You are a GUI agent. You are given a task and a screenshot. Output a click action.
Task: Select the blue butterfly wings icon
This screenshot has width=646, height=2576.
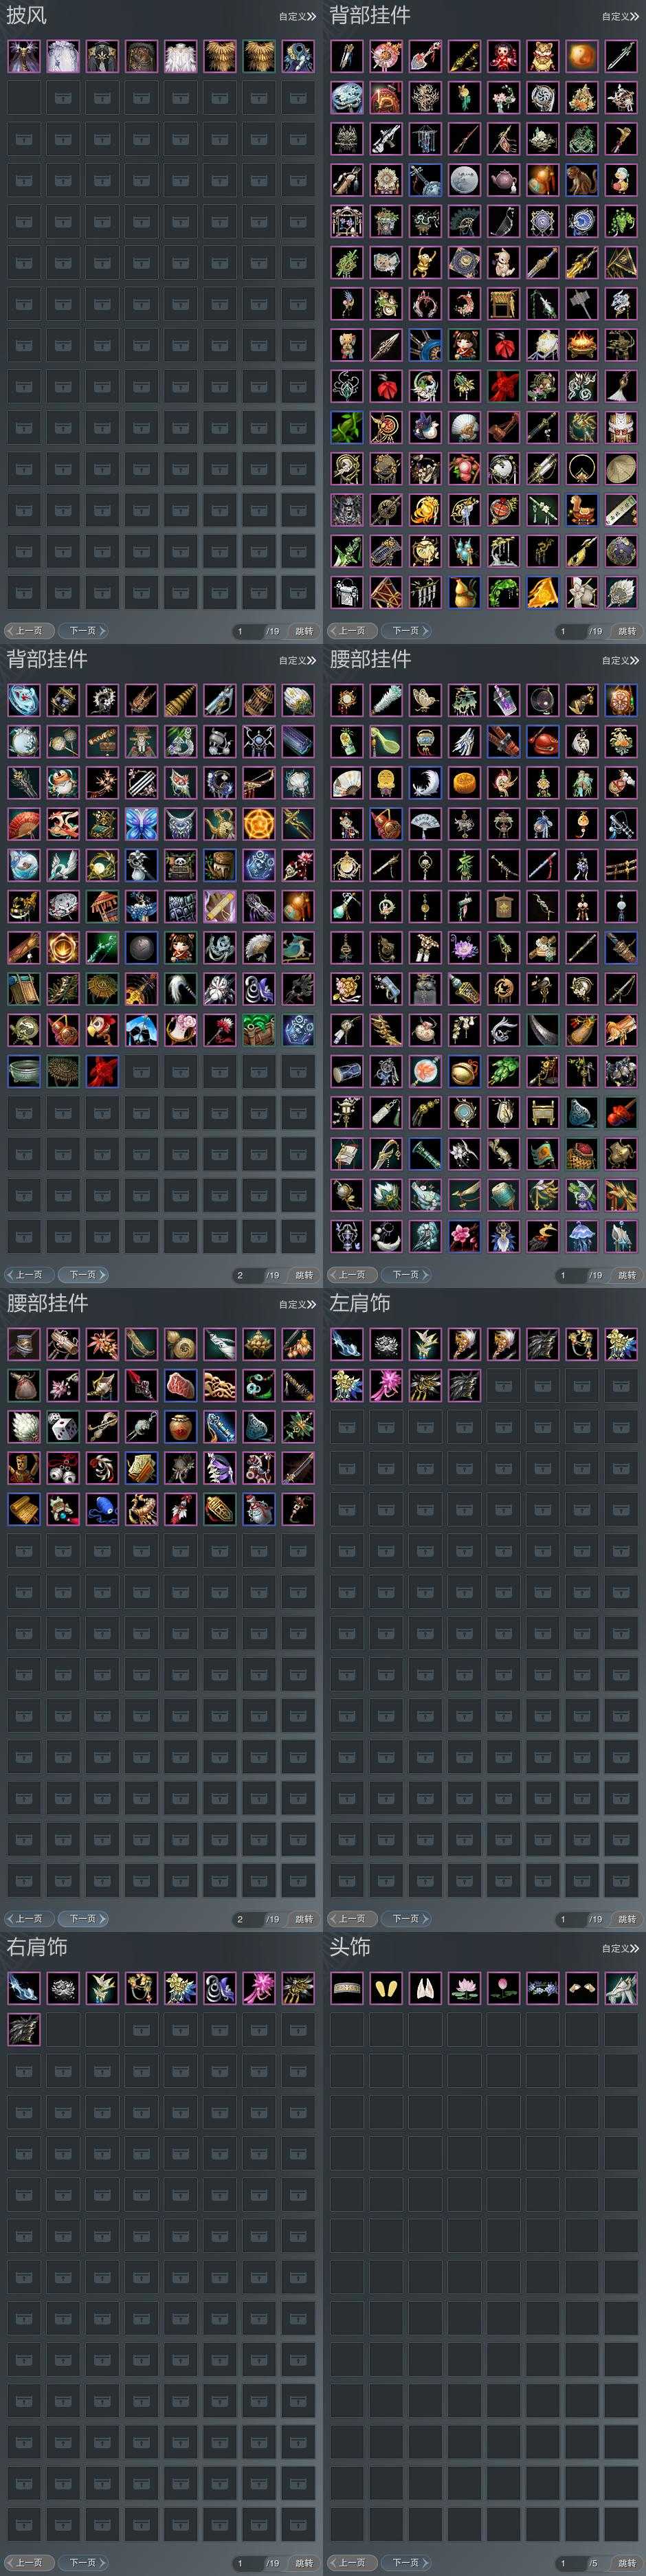coord(141,824)
